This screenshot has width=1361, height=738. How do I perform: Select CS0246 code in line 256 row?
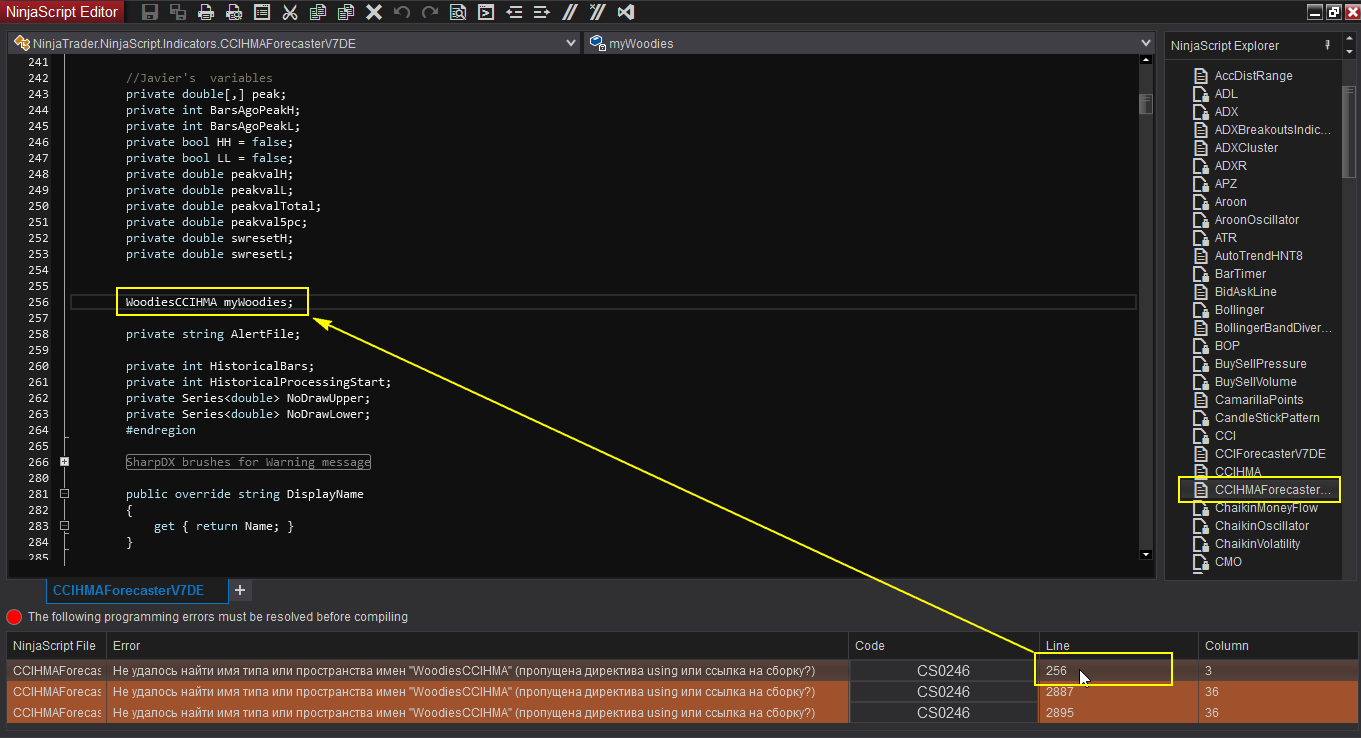[943, 671]
